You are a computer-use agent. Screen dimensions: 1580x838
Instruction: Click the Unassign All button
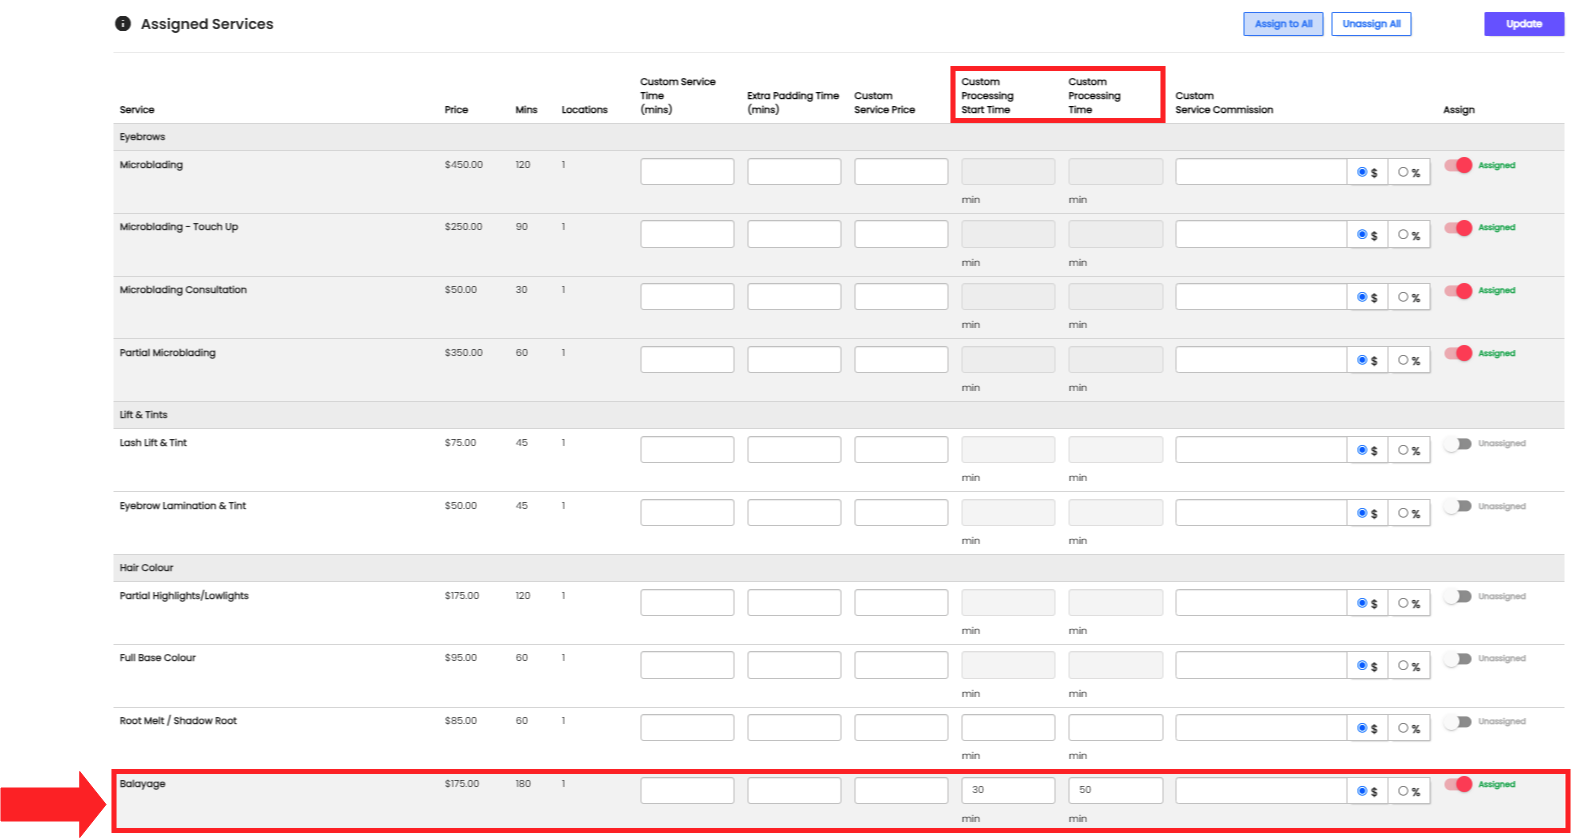[x=1371, y=24]
